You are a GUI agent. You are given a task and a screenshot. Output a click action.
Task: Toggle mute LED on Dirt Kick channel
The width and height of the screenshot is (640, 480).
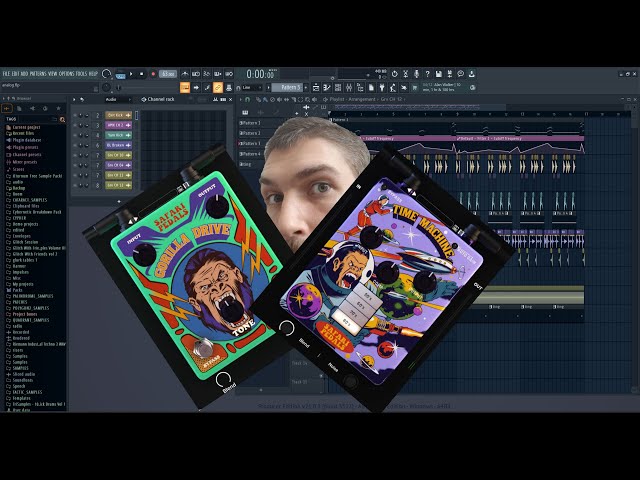(75, 114)
